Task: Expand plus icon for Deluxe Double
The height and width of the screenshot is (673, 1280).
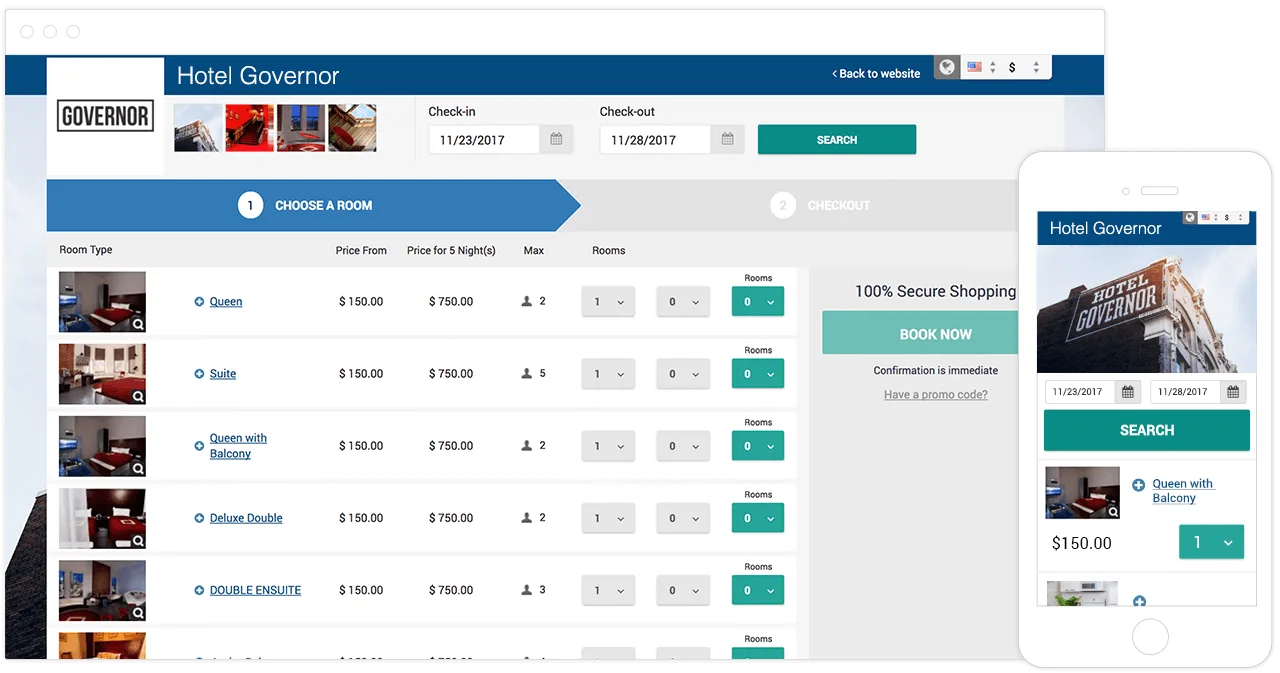Action: (x=199, y=518)
